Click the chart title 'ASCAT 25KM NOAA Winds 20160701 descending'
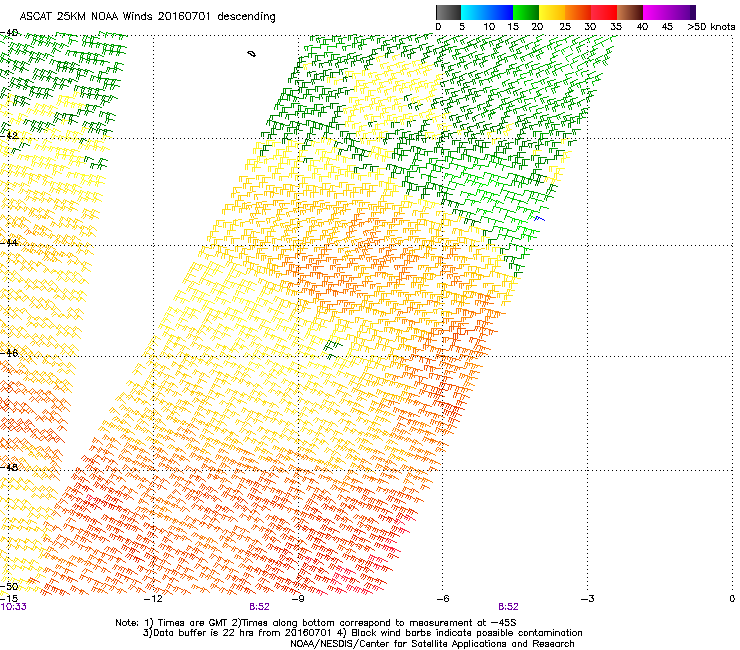Screen dimensions: 740x650 (x=147, y=17)
